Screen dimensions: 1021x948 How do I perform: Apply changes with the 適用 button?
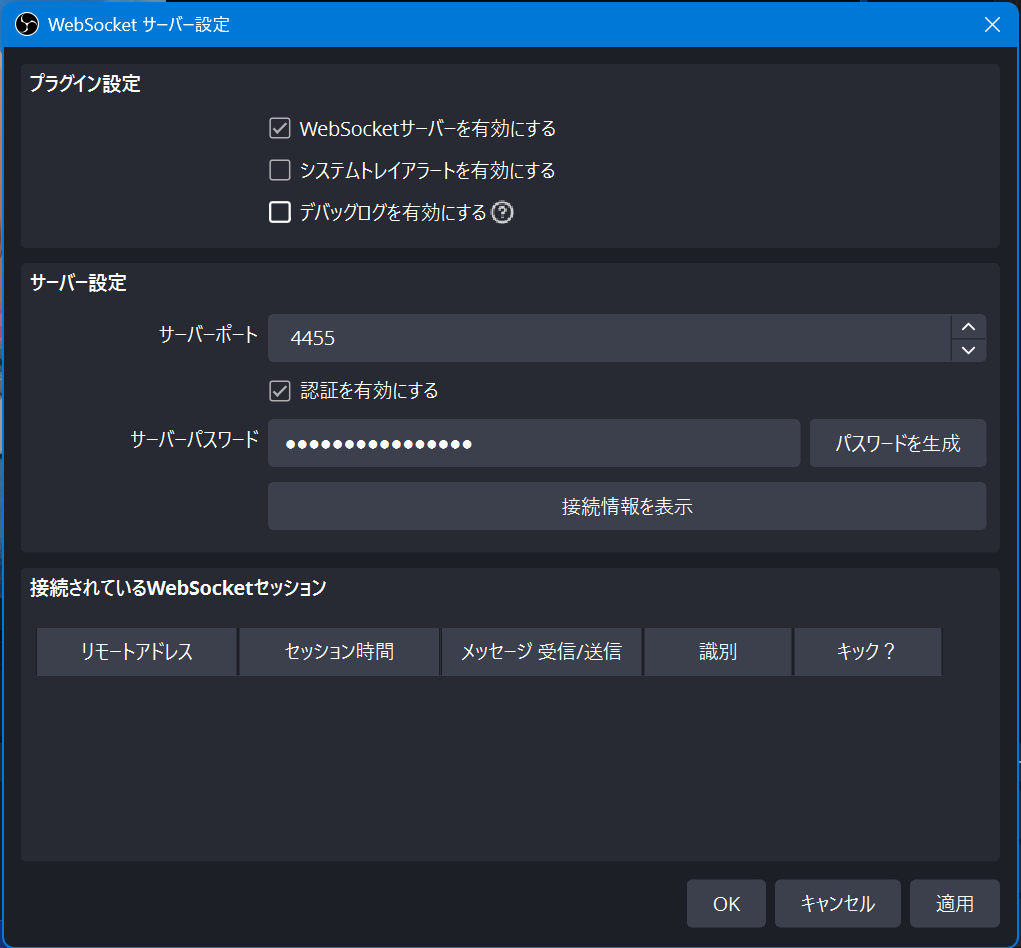(954, 904)
